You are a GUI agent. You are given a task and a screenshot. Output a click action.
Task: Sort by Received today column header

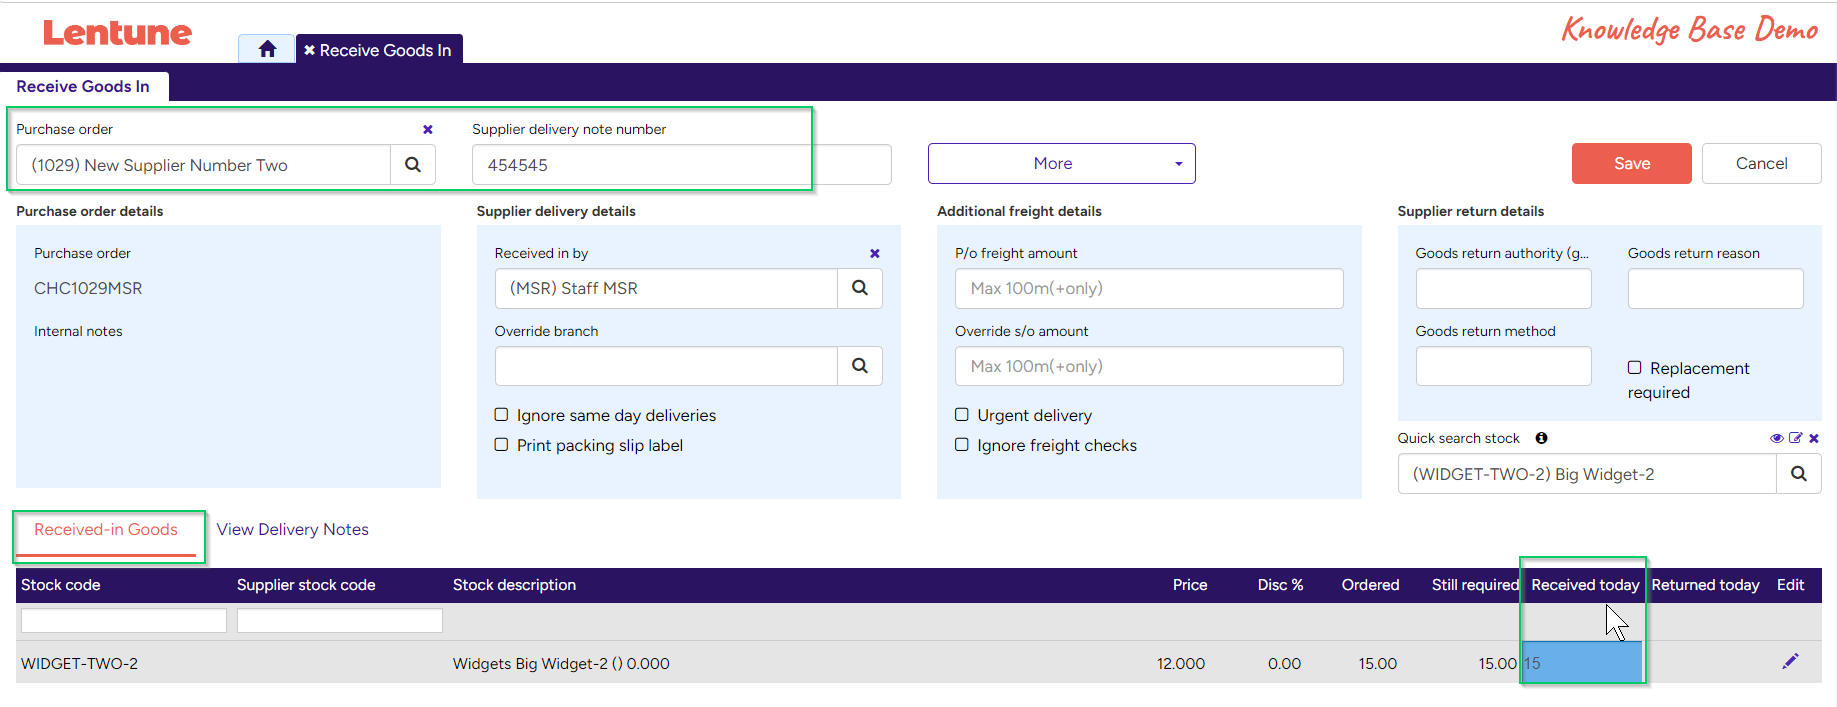[x=1585, y=585]
